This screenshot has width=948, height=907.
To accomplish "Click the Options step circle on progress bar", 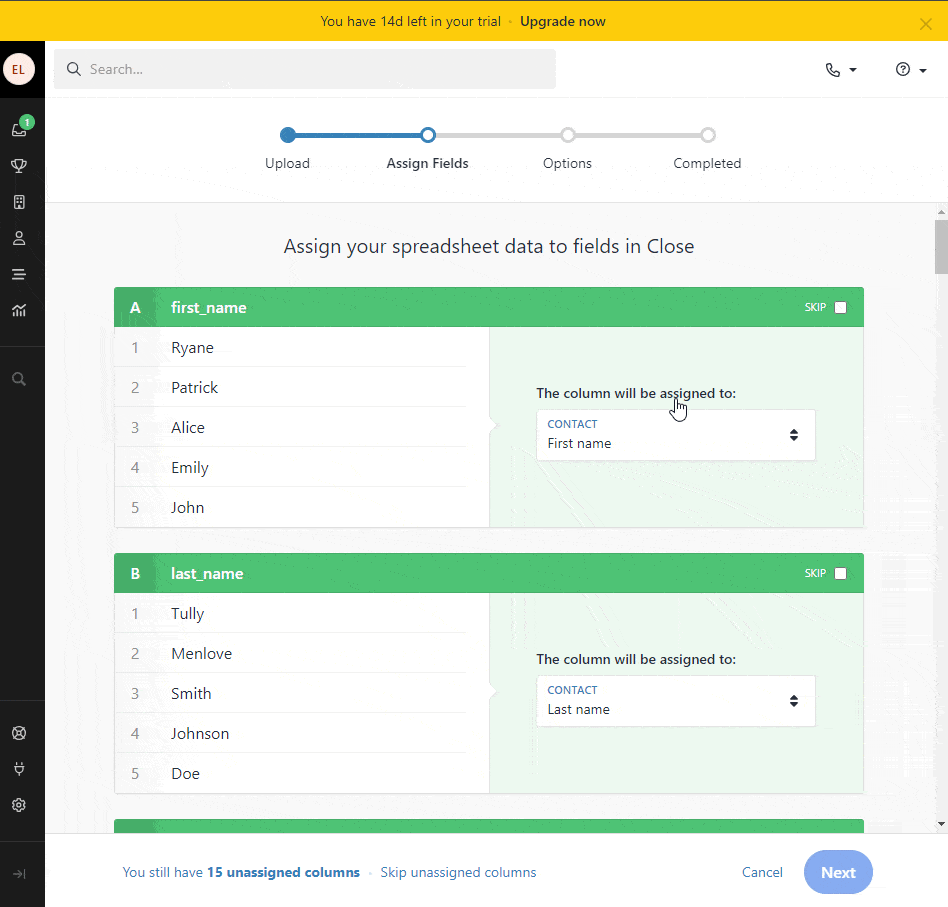I will point(568,135).
